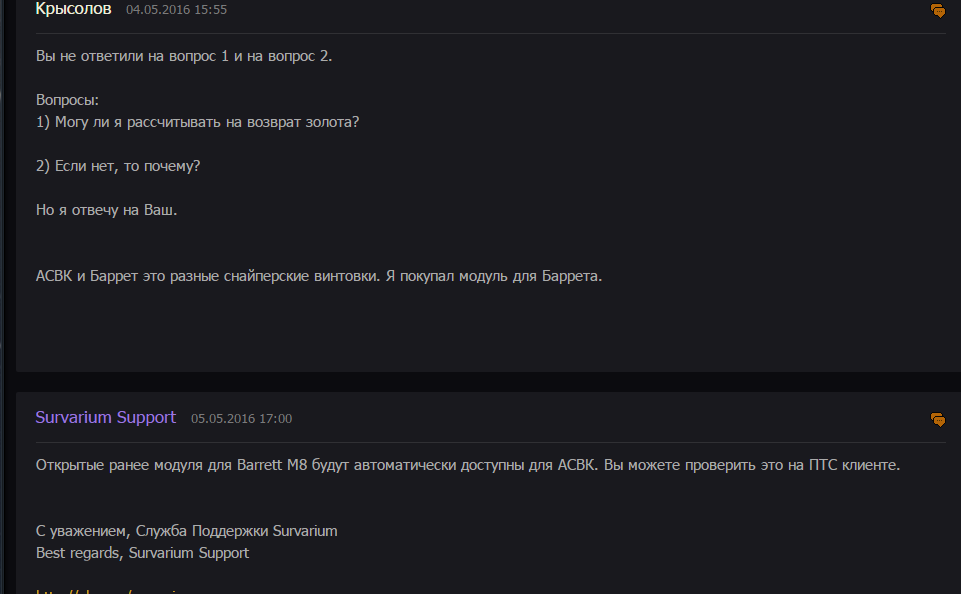961x594 pixels.
Task: Click the line "Но я отвечу на Ваш."
Action: pos(106,210)
